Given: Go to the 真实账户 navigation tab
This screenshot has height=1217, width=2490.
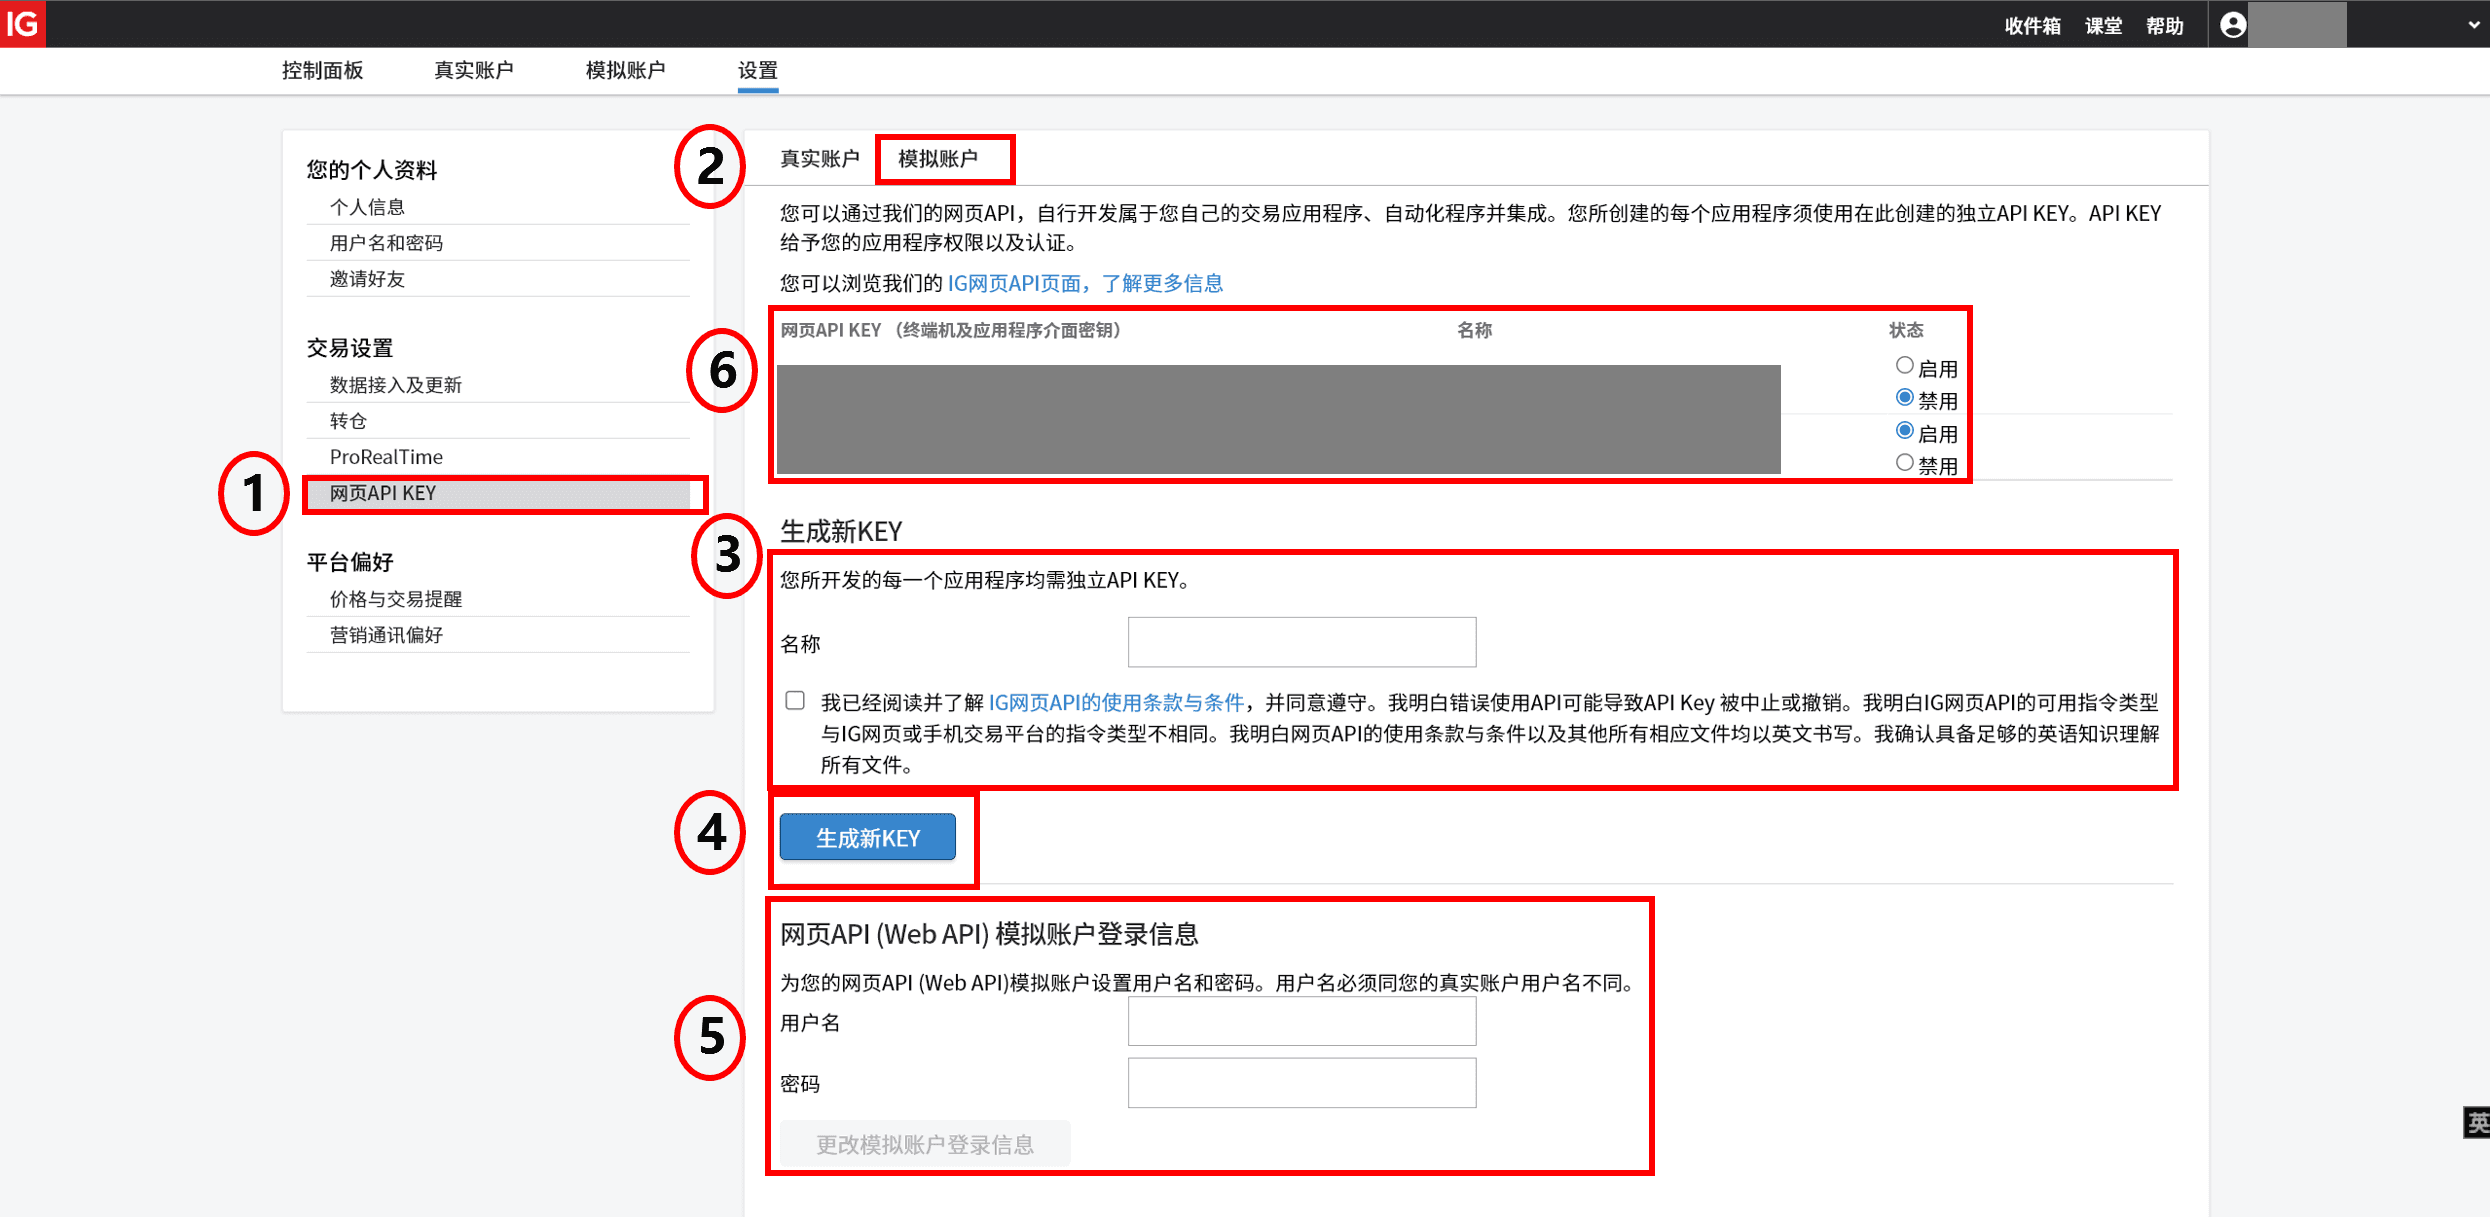Looking at the screenshot, I should [x=474, y=70].
